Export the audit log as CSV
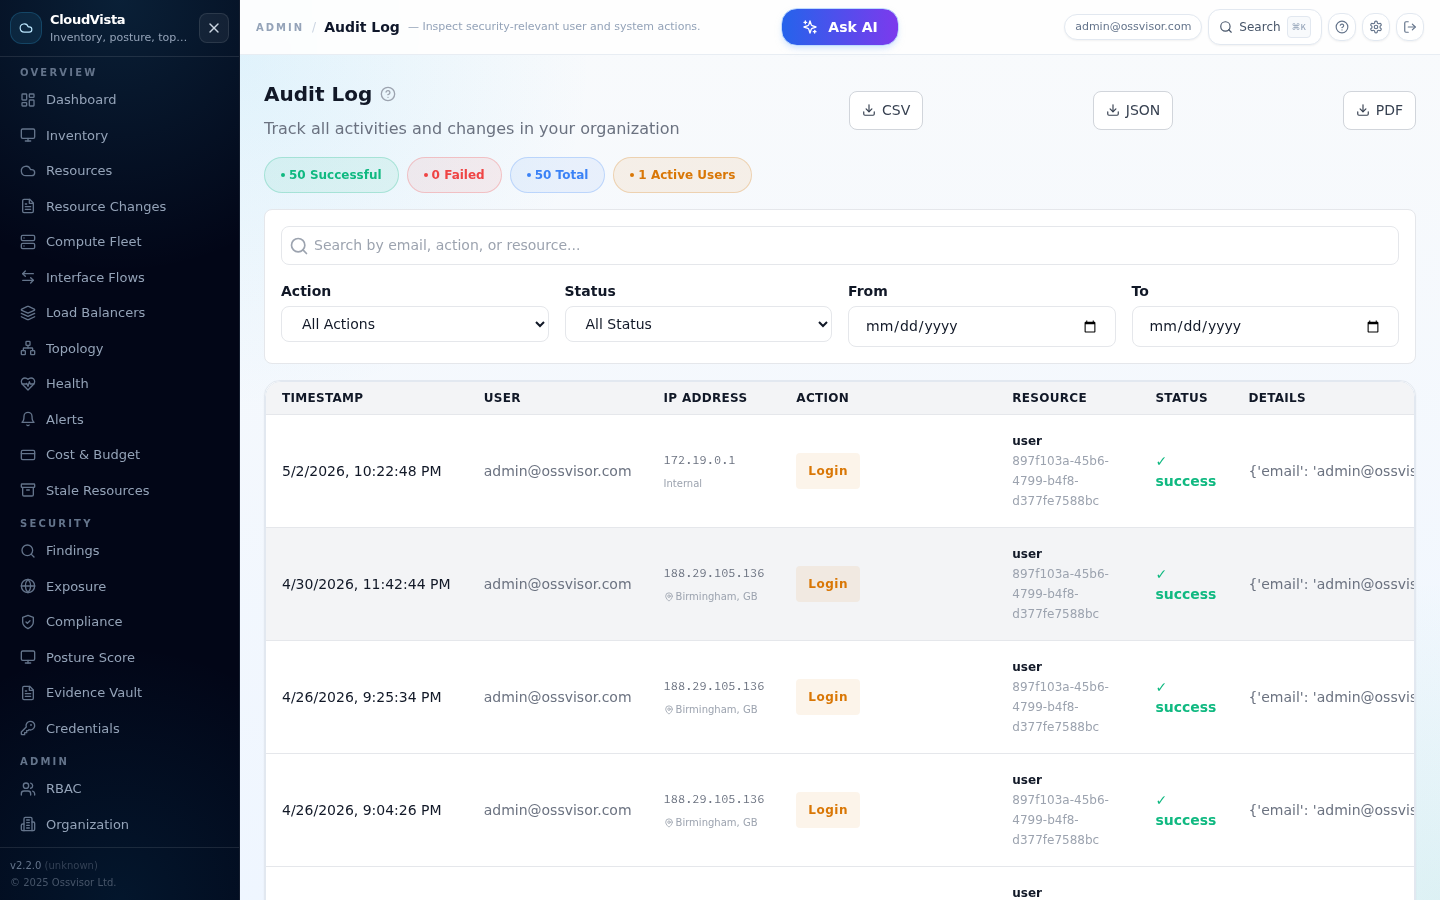This screenshot has height=900, width=1440. point(886,110)
